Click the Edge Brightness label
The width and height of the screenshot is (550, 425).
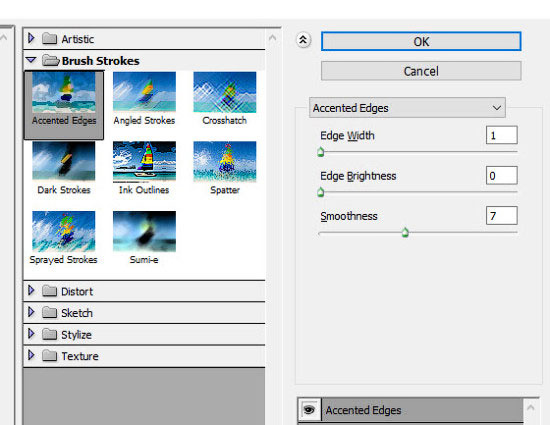(x=358, y=176)
